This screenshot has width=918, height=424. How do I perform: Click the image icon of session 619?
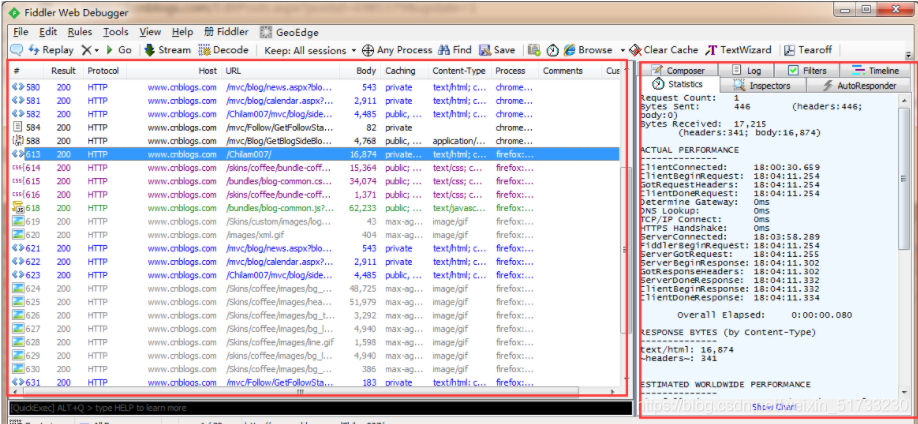[18, 221]
